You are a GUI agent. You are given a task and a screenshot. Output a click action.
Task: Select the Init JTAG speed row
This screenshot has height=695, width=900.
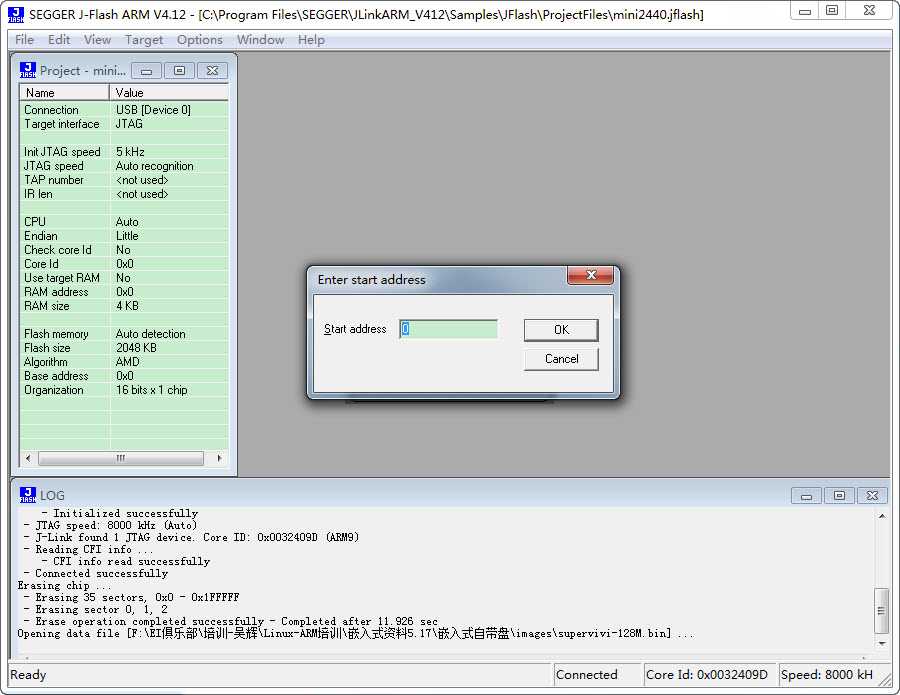tap(124, 152)
